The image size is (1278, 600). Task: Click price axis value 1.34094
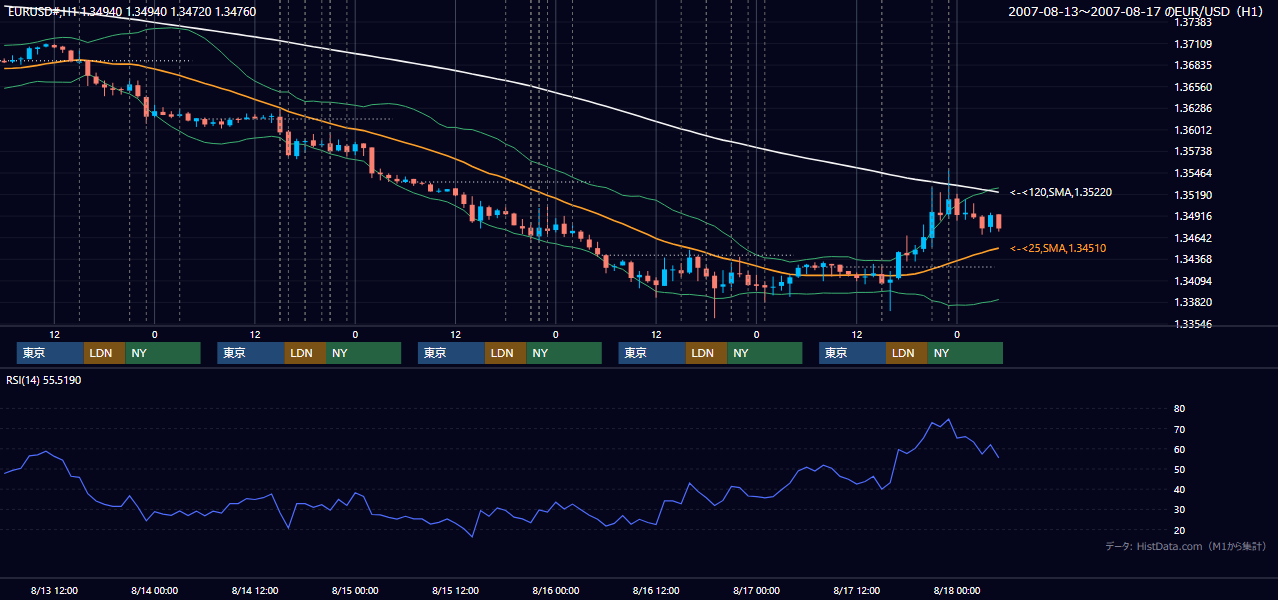[x=1193, y=281]
